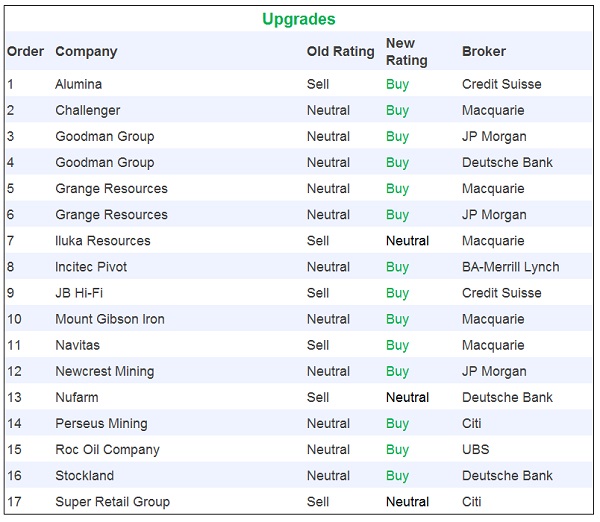
Task: Select the Alumina company name
Action: coord(78,84)
